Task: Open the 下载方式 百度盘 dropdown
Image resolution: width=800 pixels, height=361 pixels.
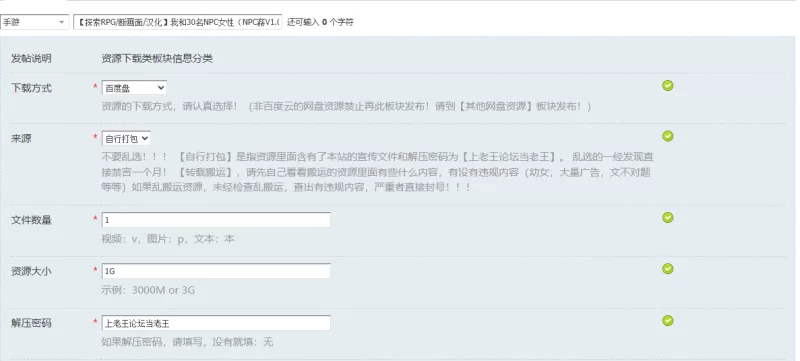Action: point(134,88)
